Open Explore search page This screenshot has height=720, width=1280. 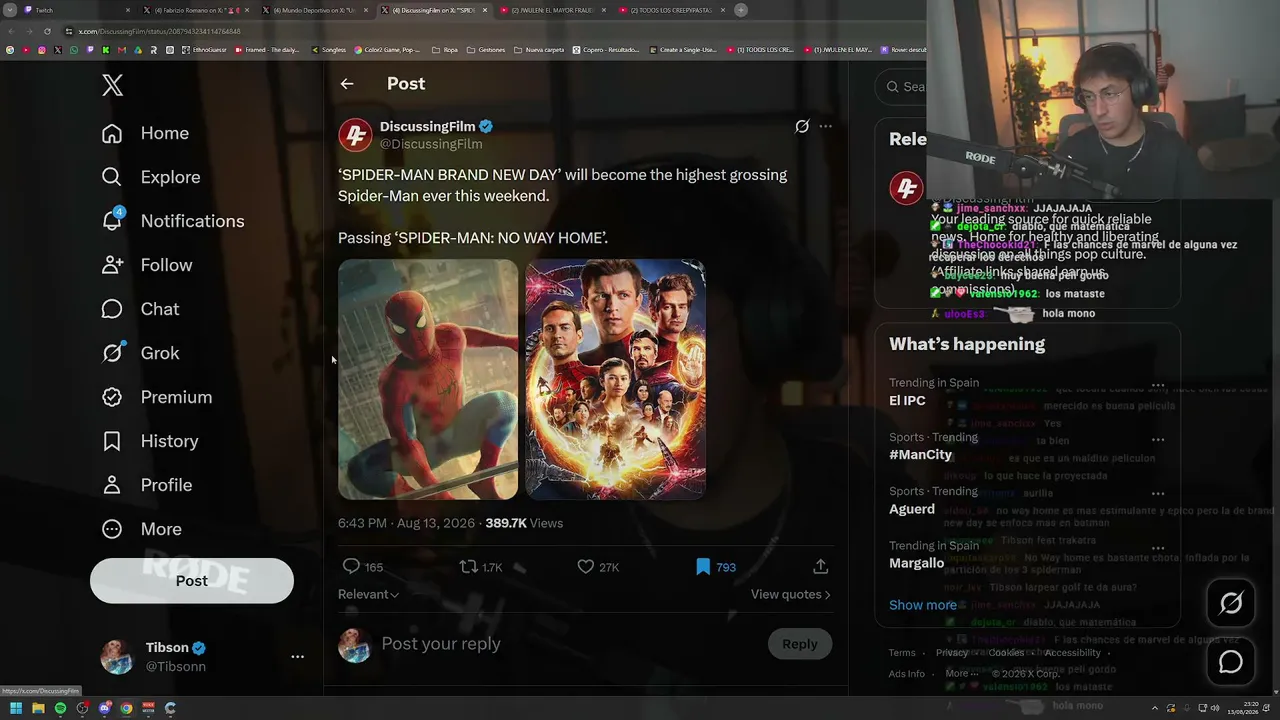pos(151,177)
